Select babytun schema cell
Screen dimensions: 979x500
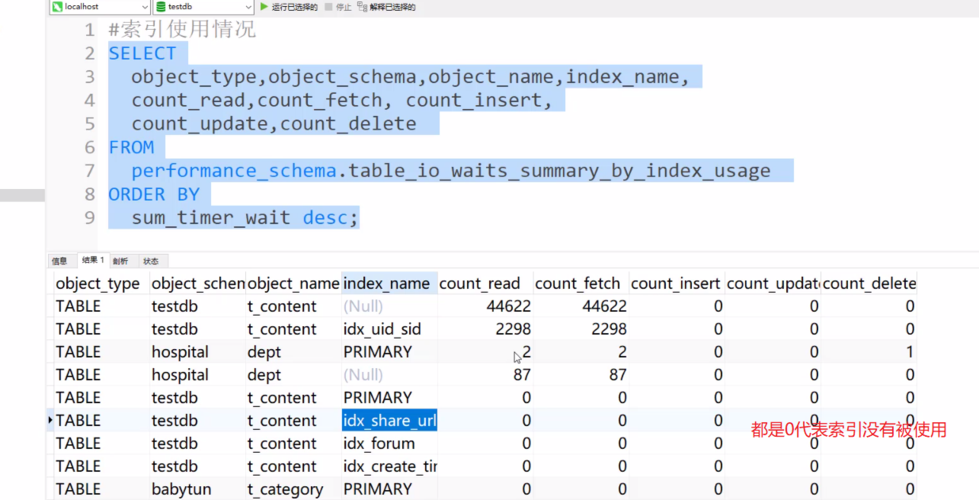pos(197,489)
